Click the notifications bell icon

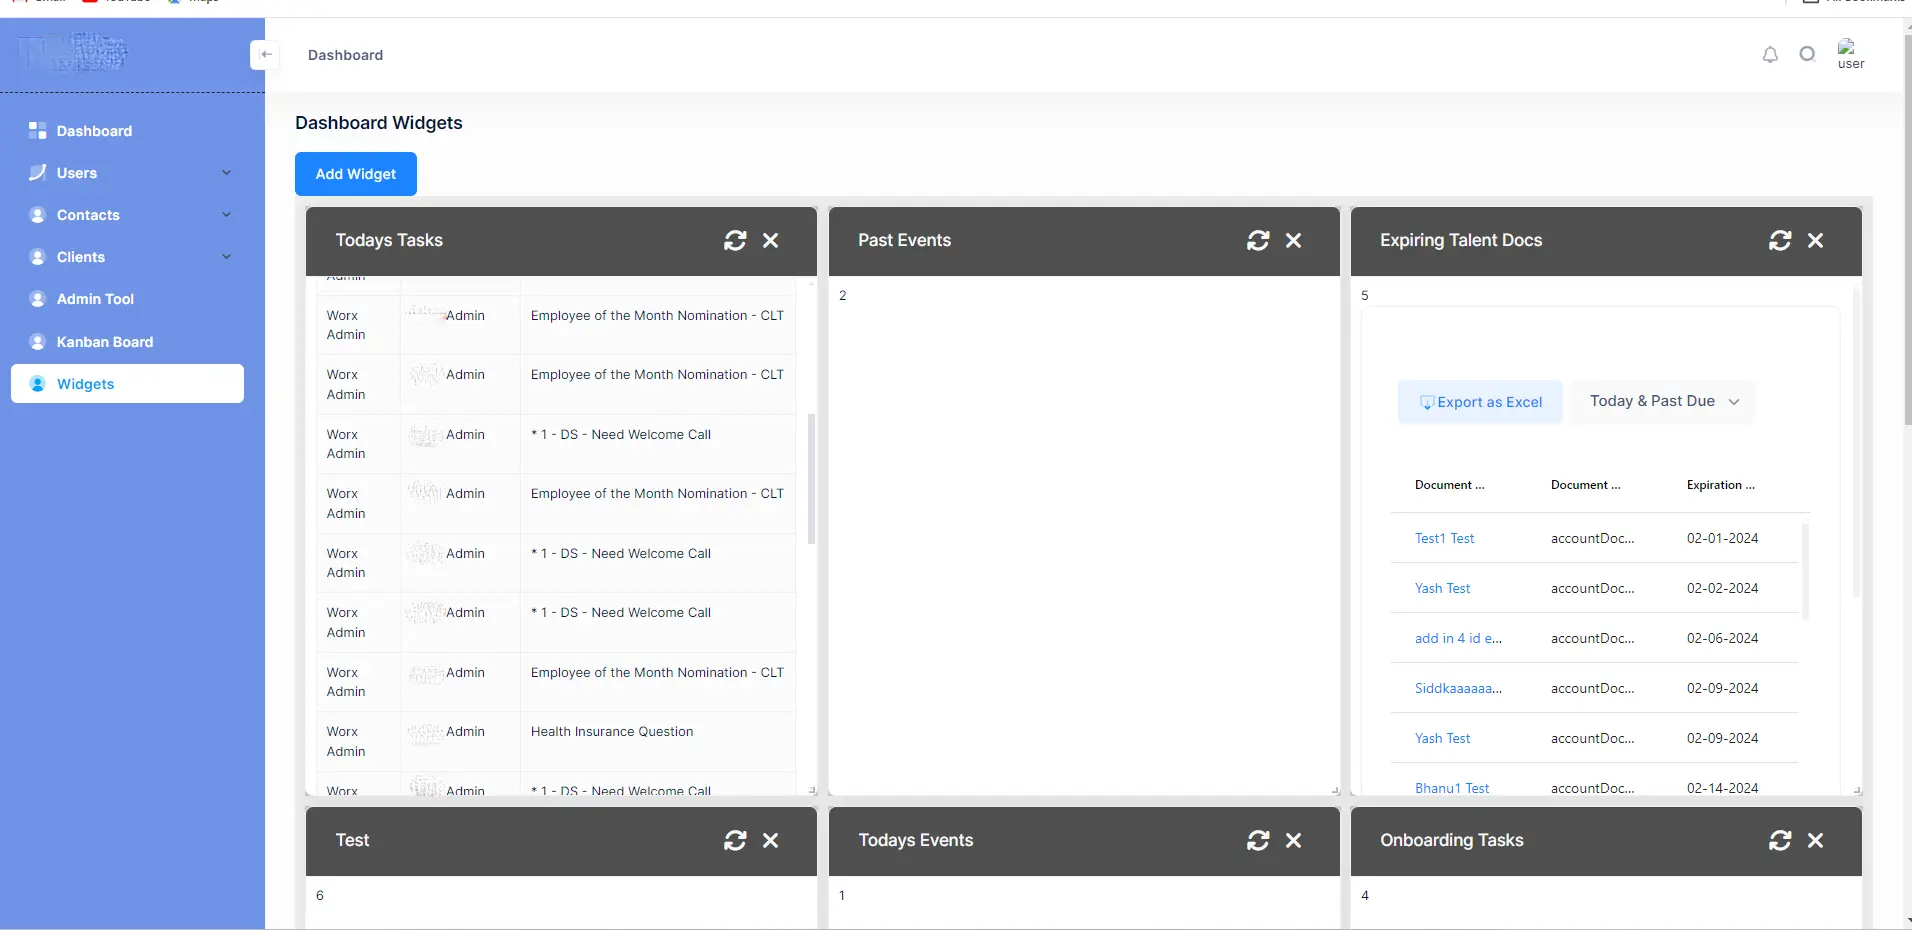1770,55
